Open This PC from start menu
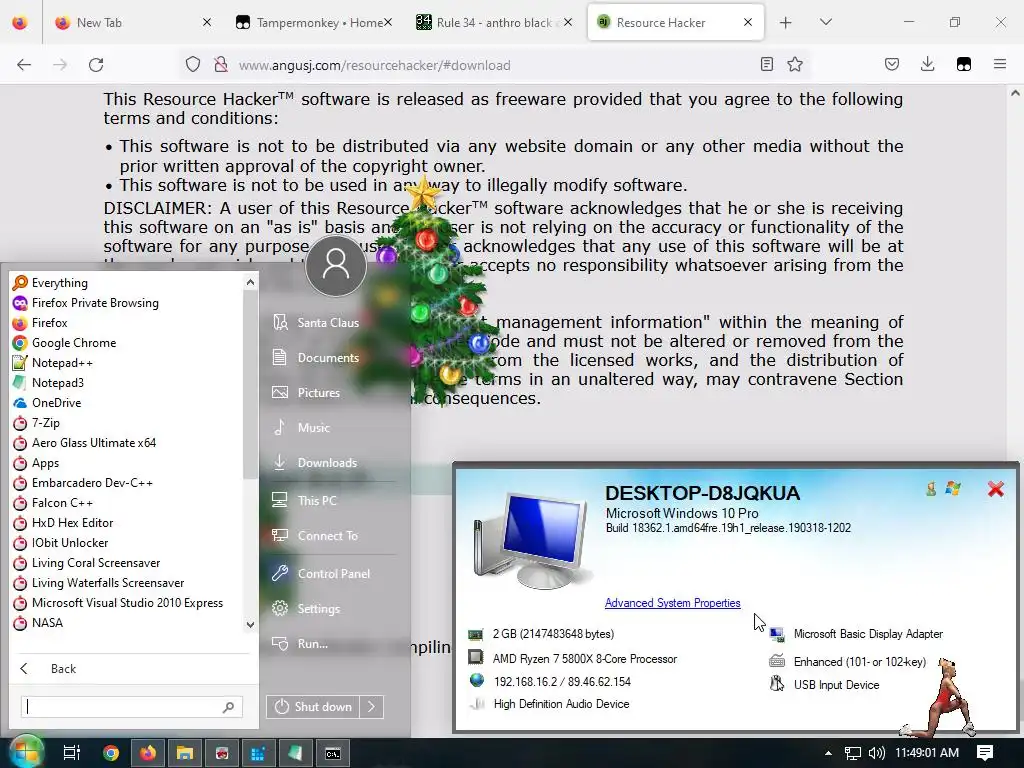The height and width of the screenshot is (768, 1024). [304, 501]
